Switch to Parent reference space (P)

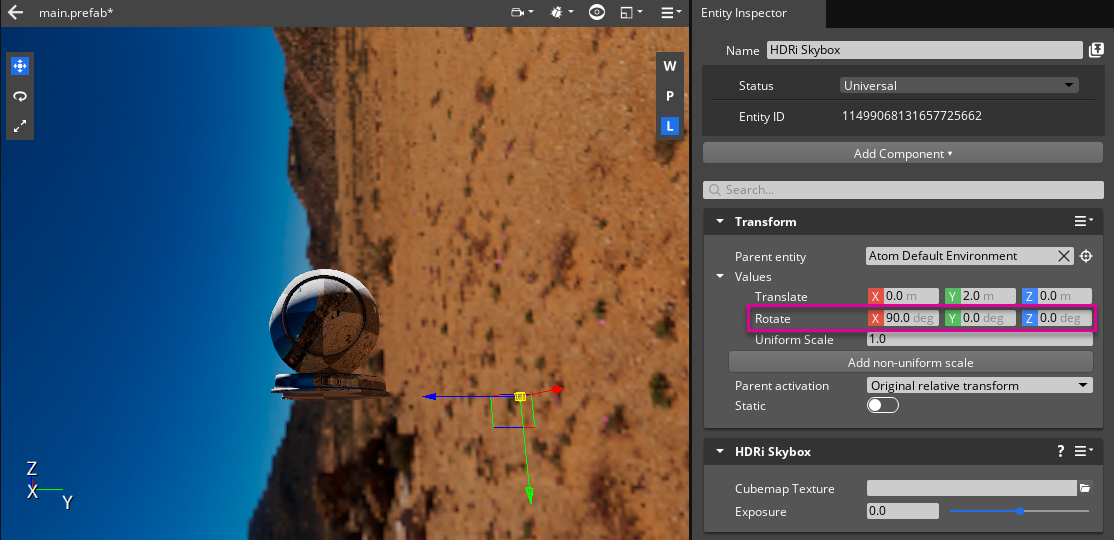[x=670, y=96]
